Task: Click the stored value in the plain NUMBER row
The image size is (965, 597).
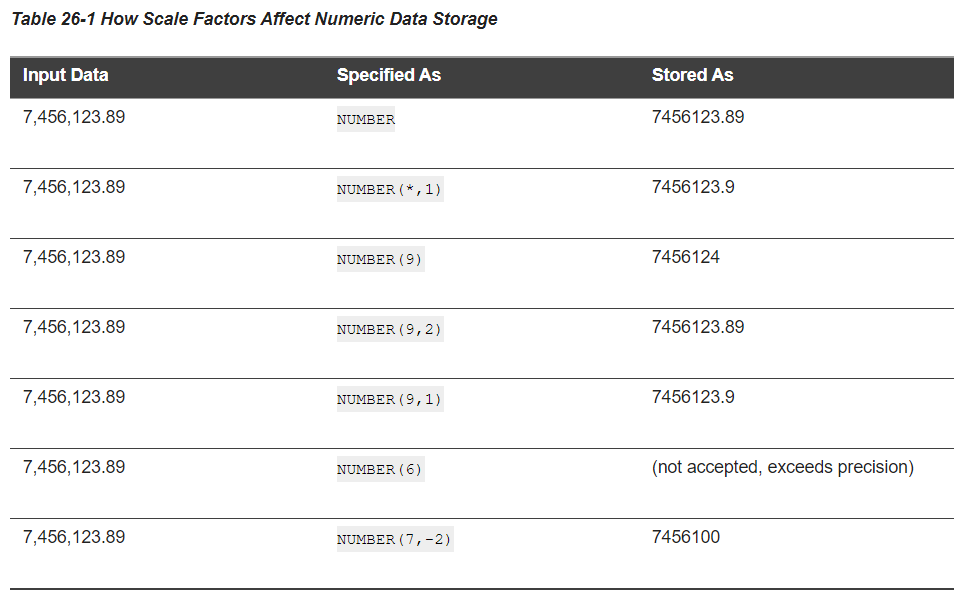Action: (698, 117)
